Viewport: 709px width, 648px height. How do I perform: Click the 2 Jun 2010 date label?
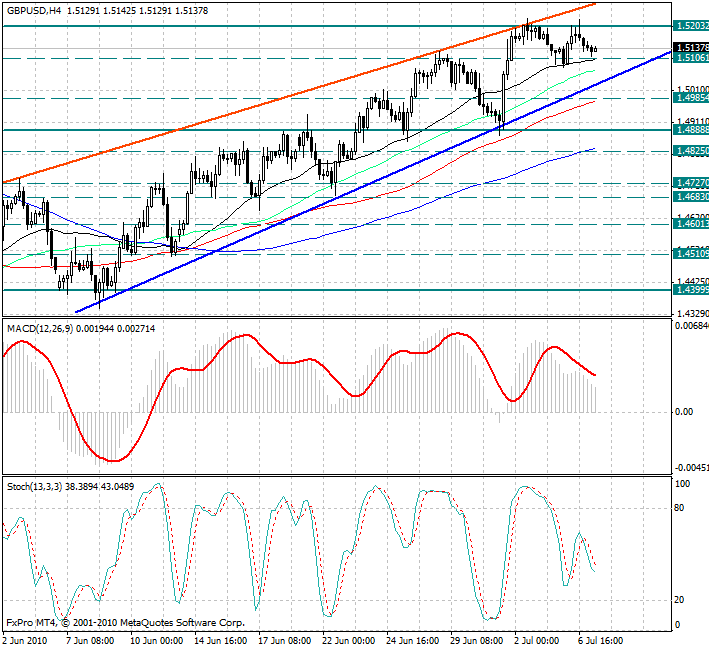click(x=24, y=641)
